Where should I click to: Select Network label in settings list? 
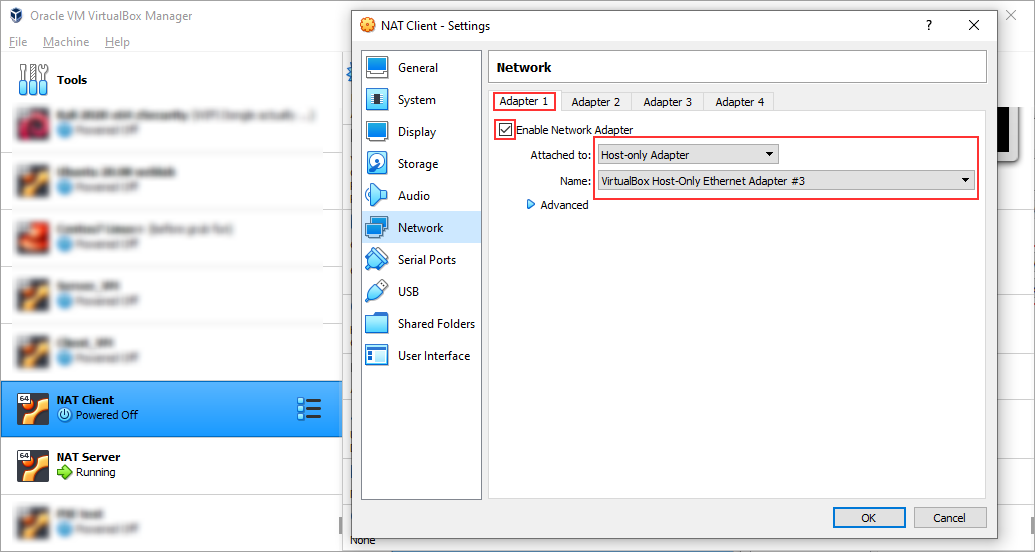pos(420,228)
